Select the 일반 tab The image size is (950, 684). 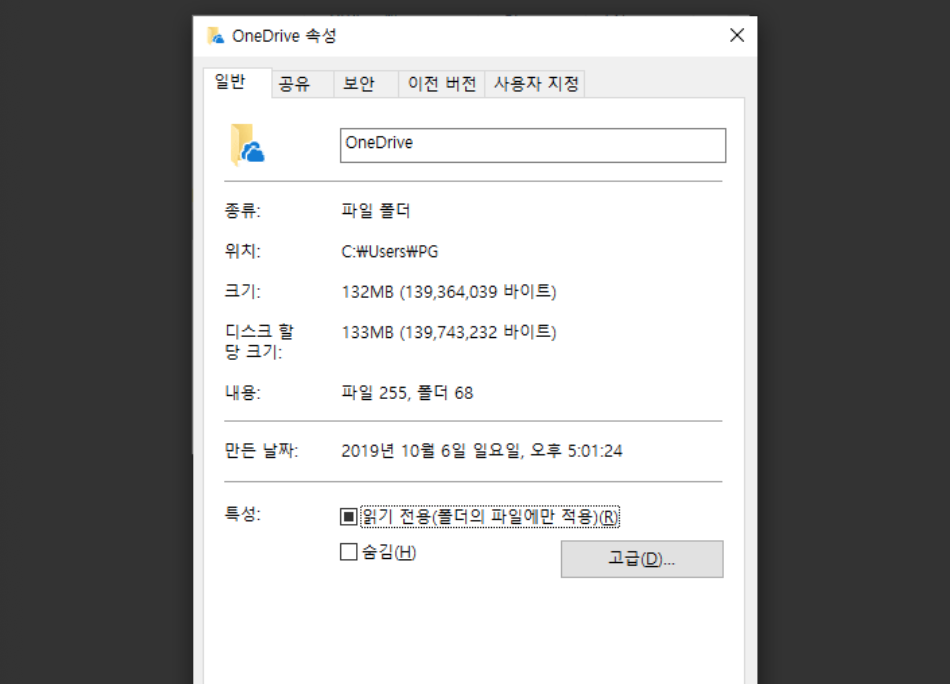click(x=237, y=82)
